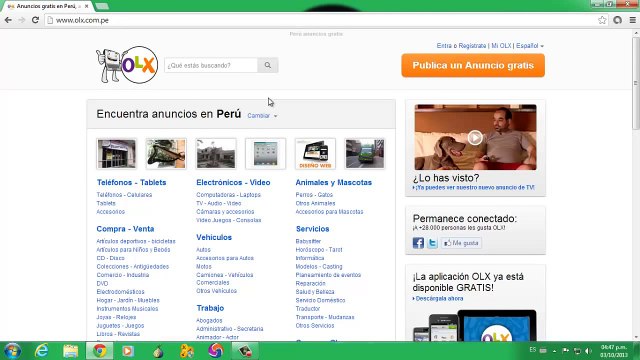Viewport: 640px width, 360px height.
Task: Click Electrodomésticos link
Action: coord(120,292)
